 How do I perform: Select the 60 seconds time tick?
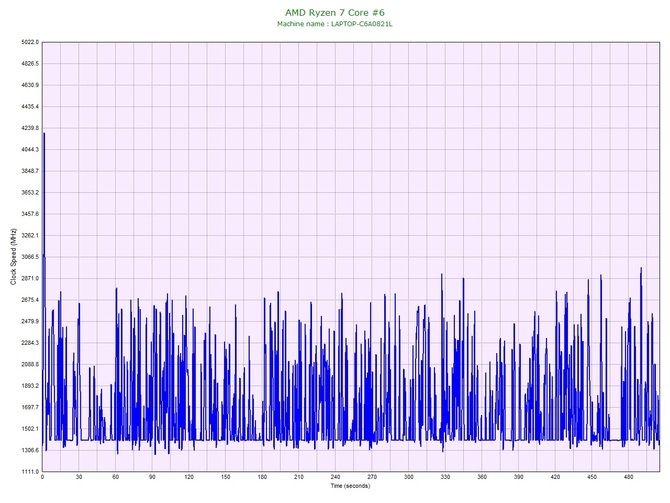point(115,477)
